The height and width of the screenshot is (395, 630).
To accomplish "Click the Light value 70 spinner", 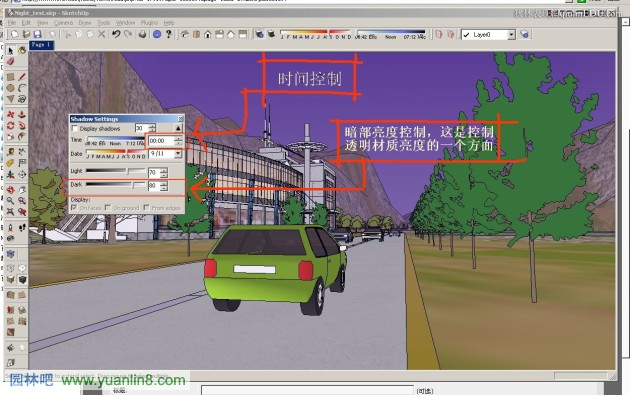I will [164, 173].
